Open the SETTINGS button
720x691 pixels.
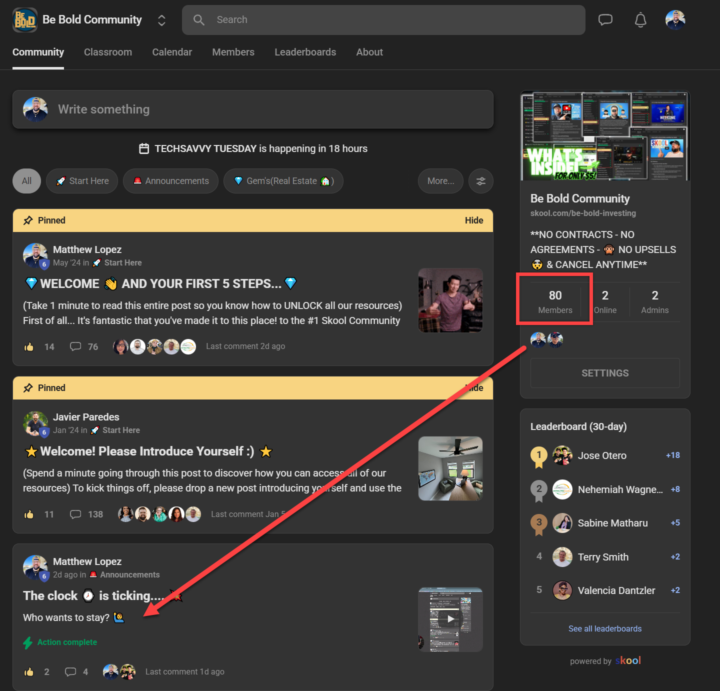[605, 373]
